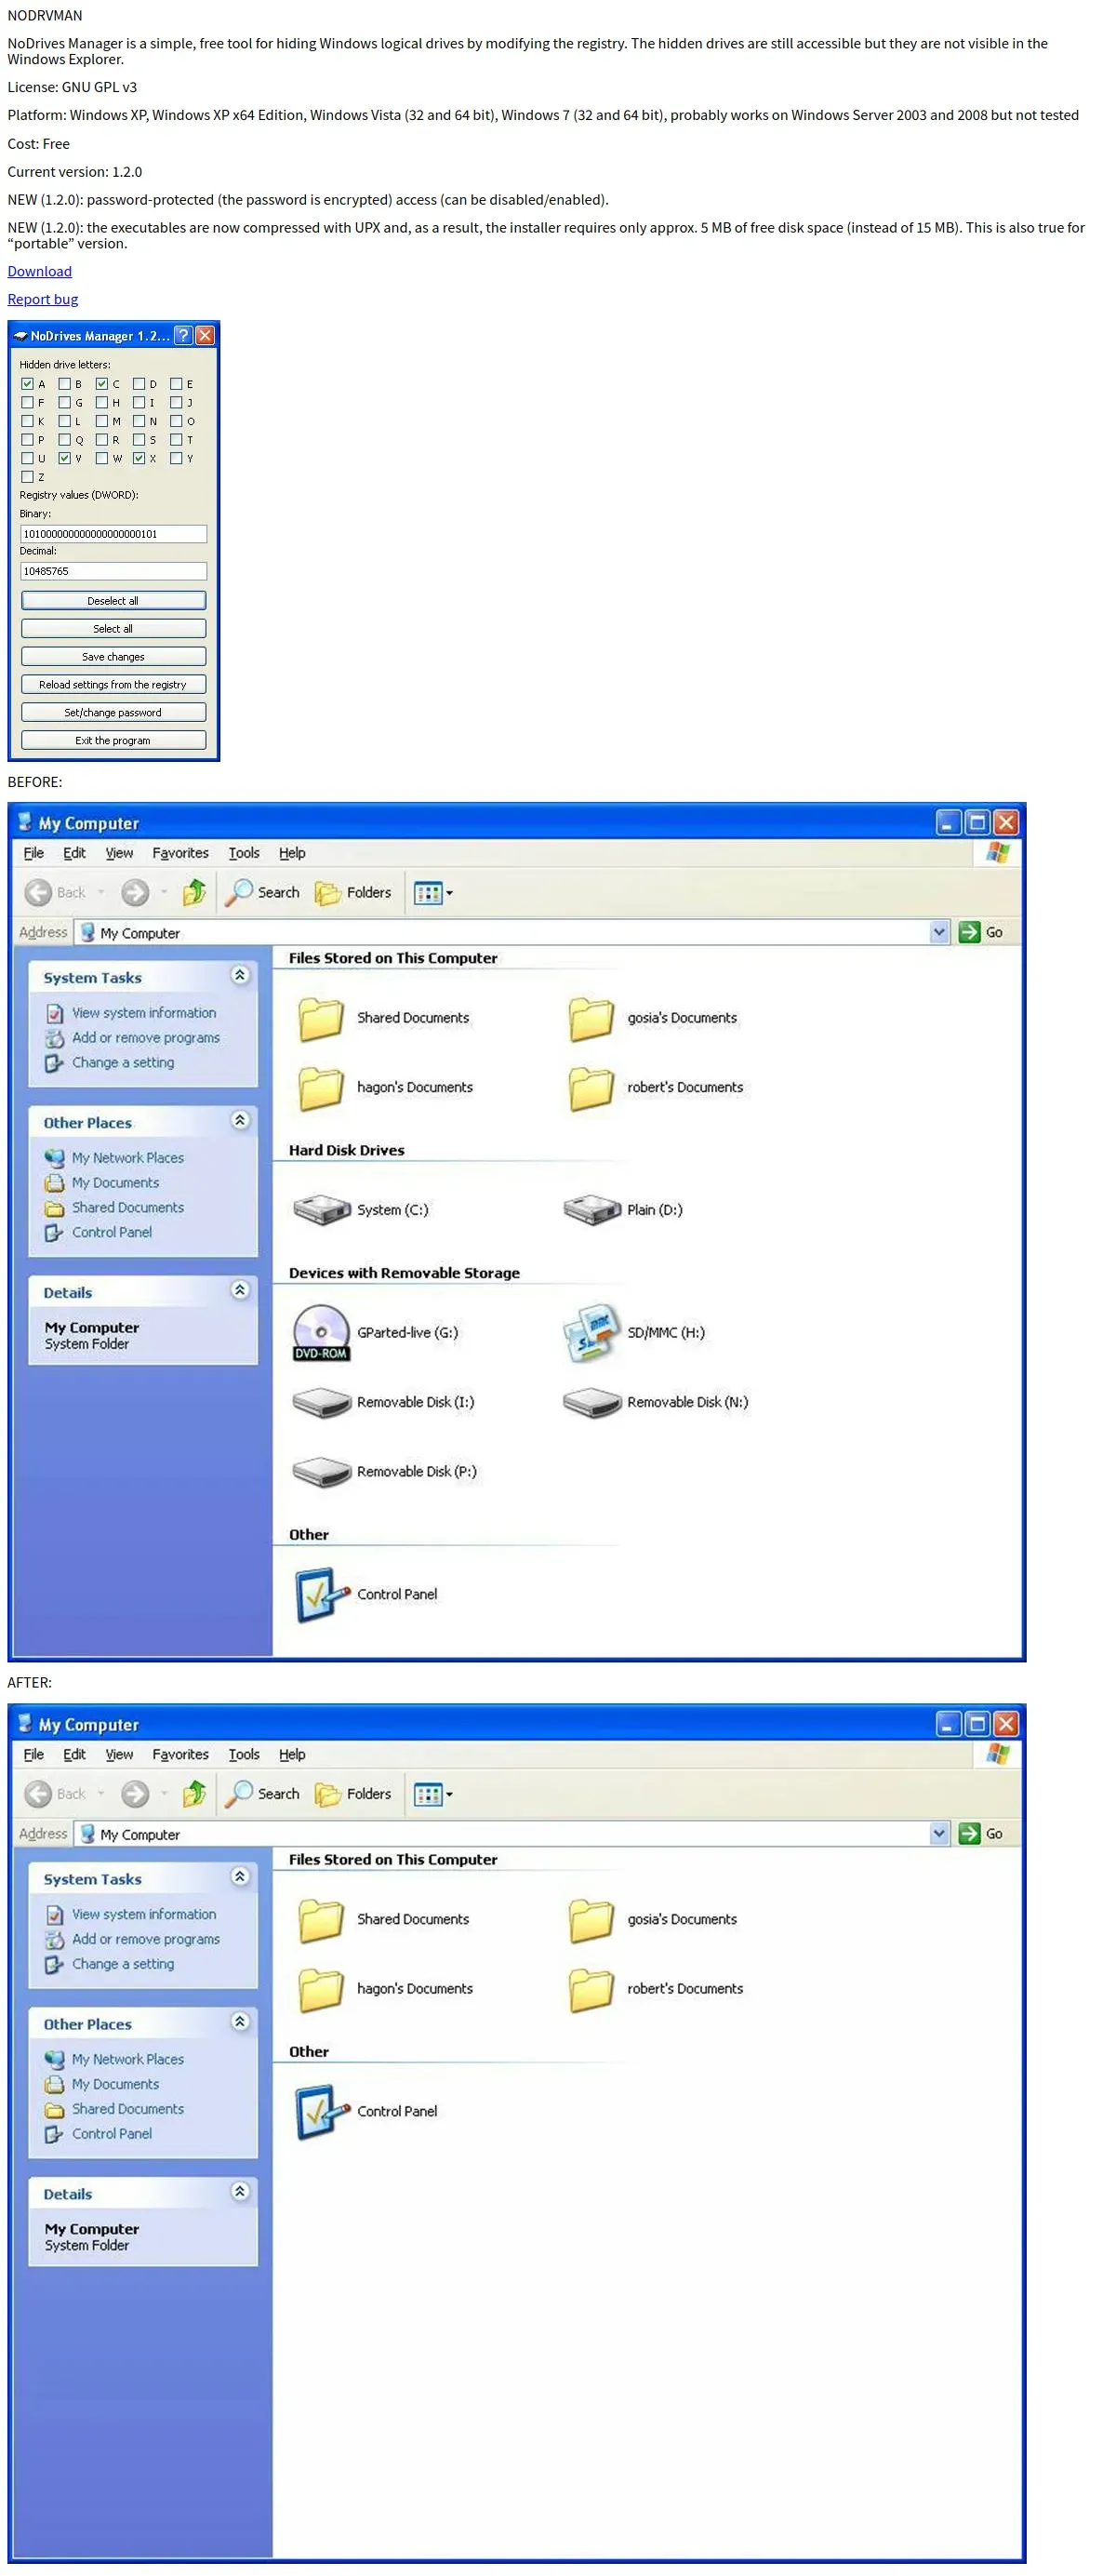Image resolution: width=1116 pixels, height=2576 pixels.
Task: Collapse Details panel in AFTER window
Action: pyautogui.click(x=240, y=2192)
